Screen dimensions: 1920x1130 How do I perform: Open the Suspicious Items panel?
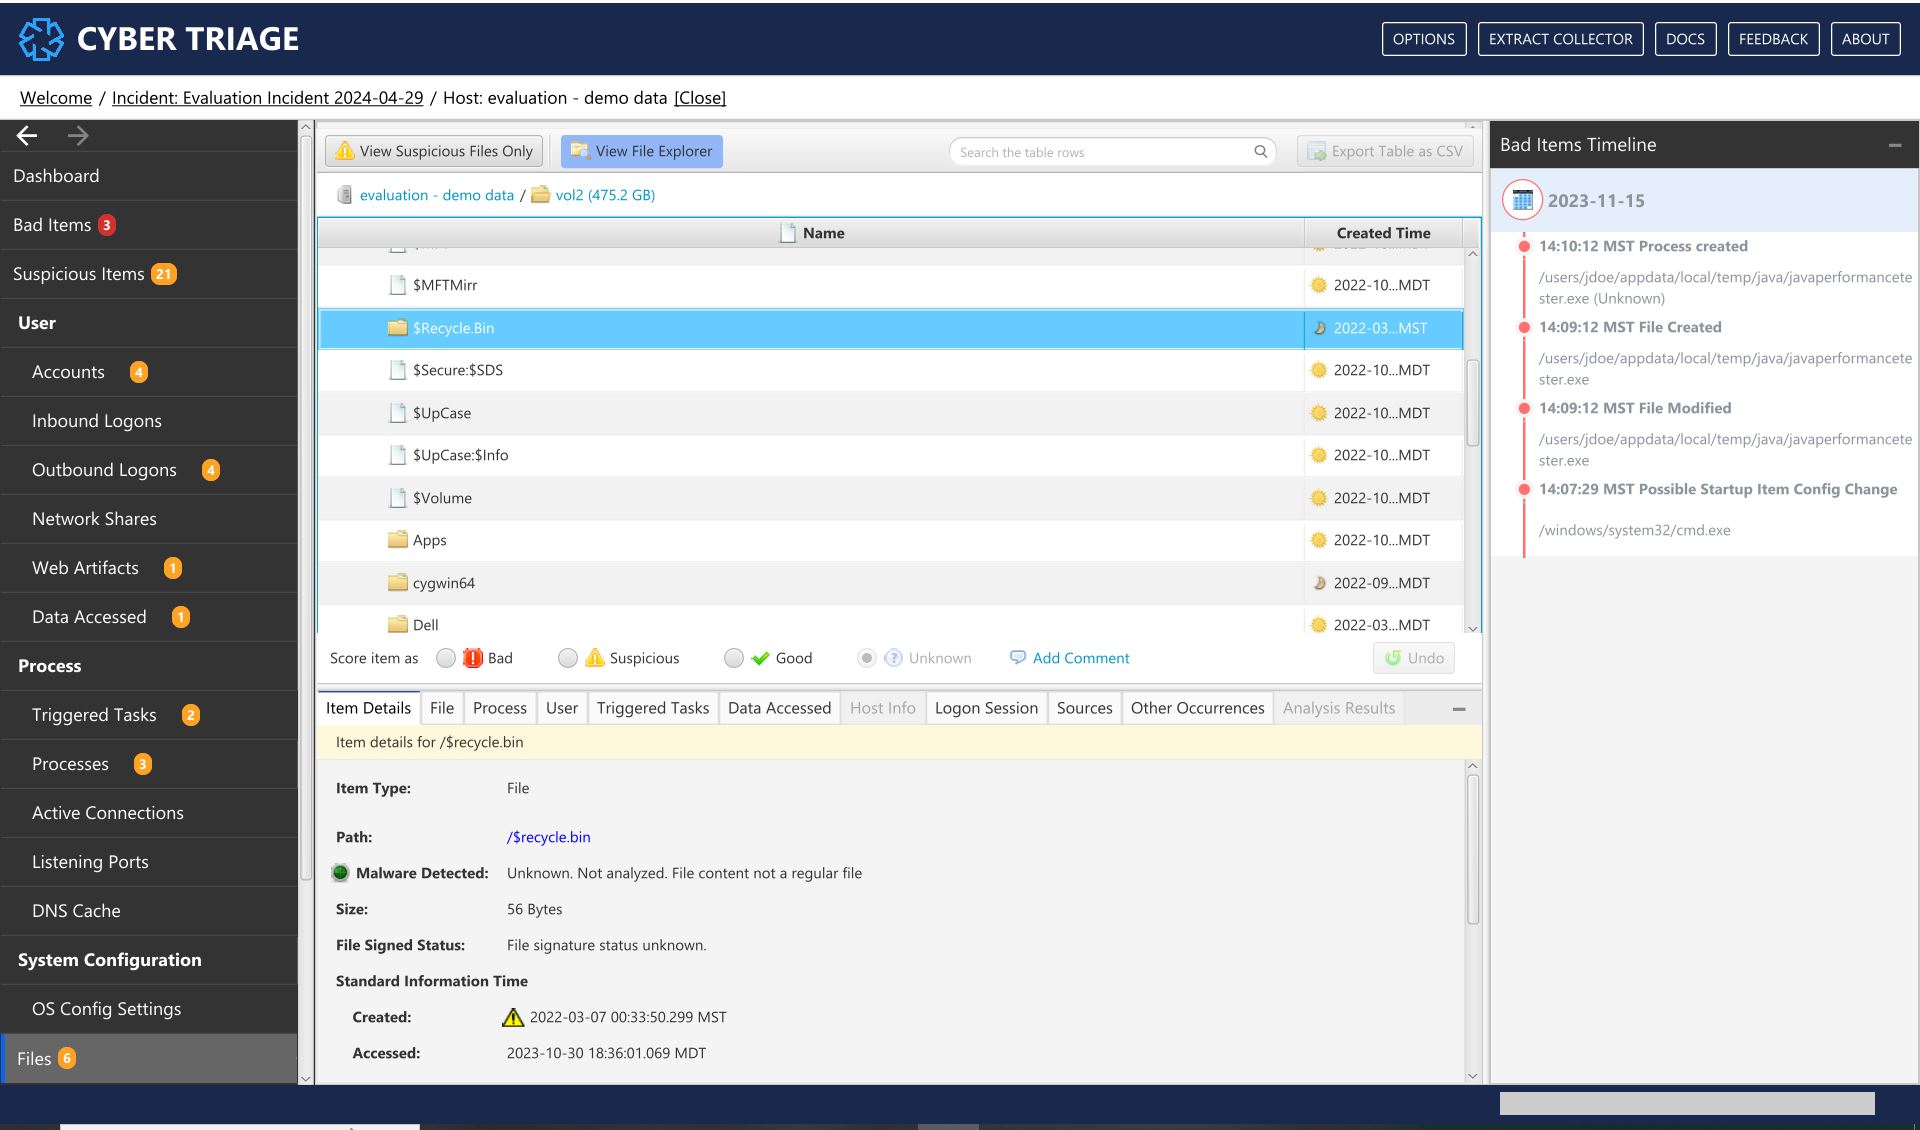coord(94,272)
